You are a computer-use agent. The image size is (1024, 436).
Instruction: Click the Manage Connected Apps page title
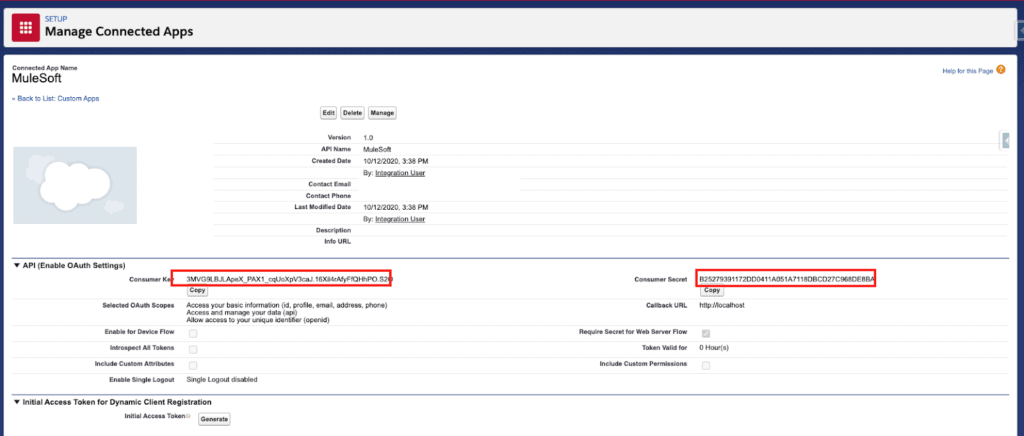[x=119, y=31]
